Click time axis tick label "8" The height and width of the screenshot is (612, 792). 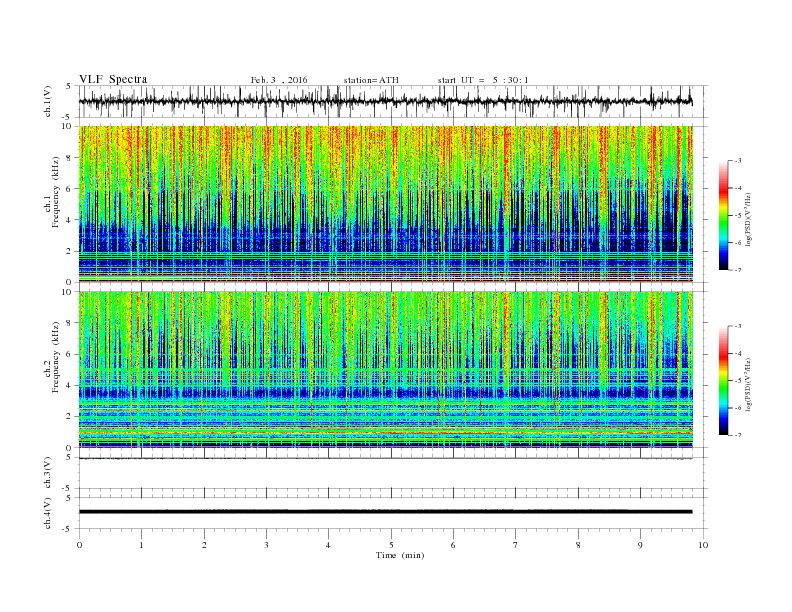coord(578,545)
